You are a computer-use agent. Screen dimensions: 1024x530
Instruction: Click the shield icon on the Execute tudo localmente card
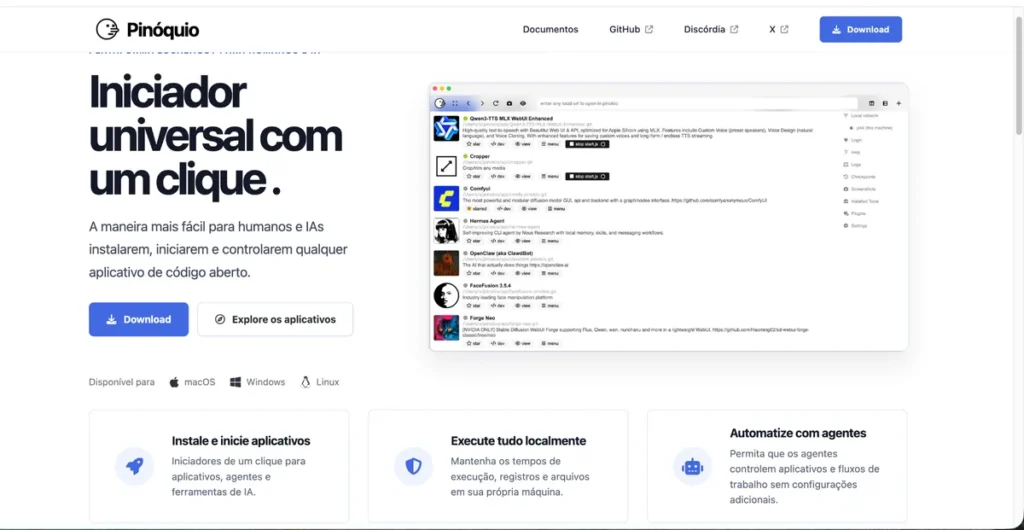(413, 466)
